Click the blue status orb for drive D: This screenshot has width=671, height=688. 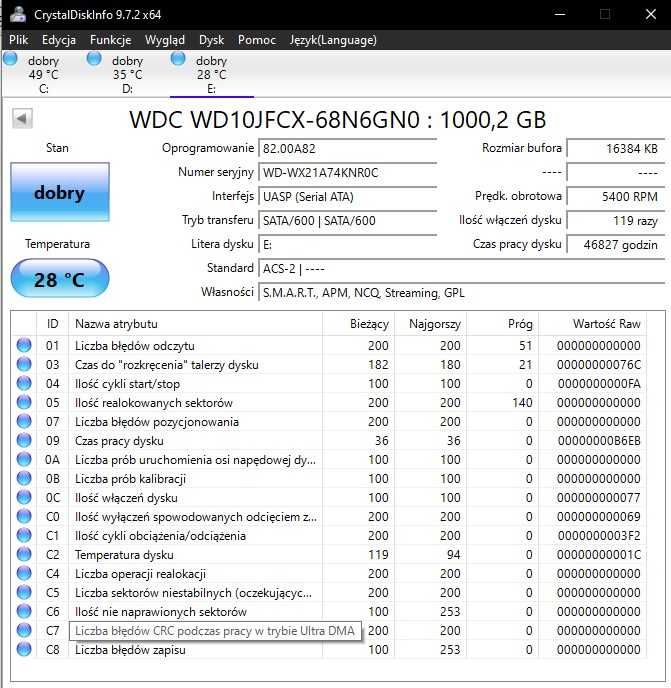(x=94, y=59)
